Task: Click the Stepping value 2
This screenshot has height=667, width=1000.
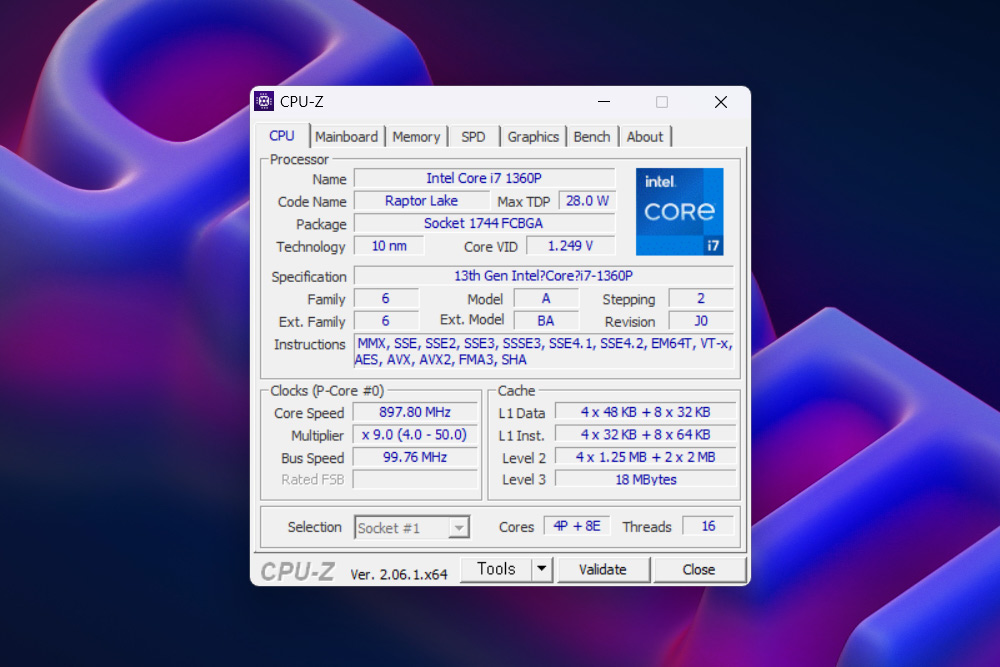Action: [x=701, y=299]
